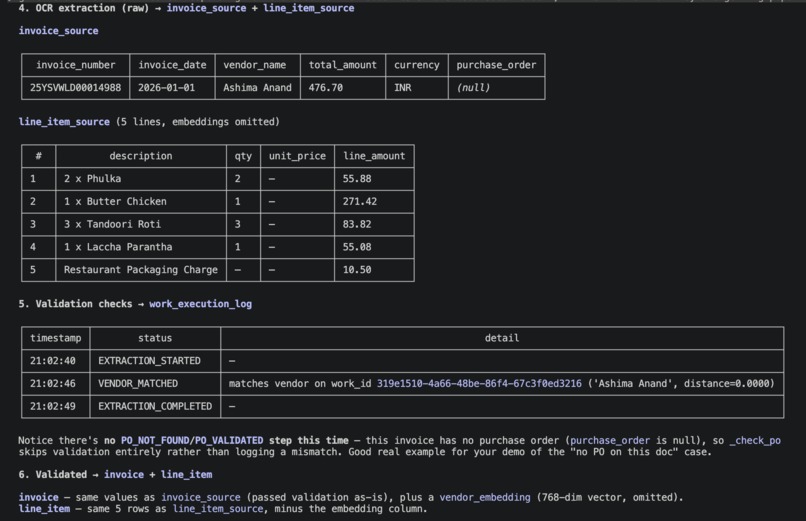
Task: Select invoice date value 2026-01-01
Action: 167,88
